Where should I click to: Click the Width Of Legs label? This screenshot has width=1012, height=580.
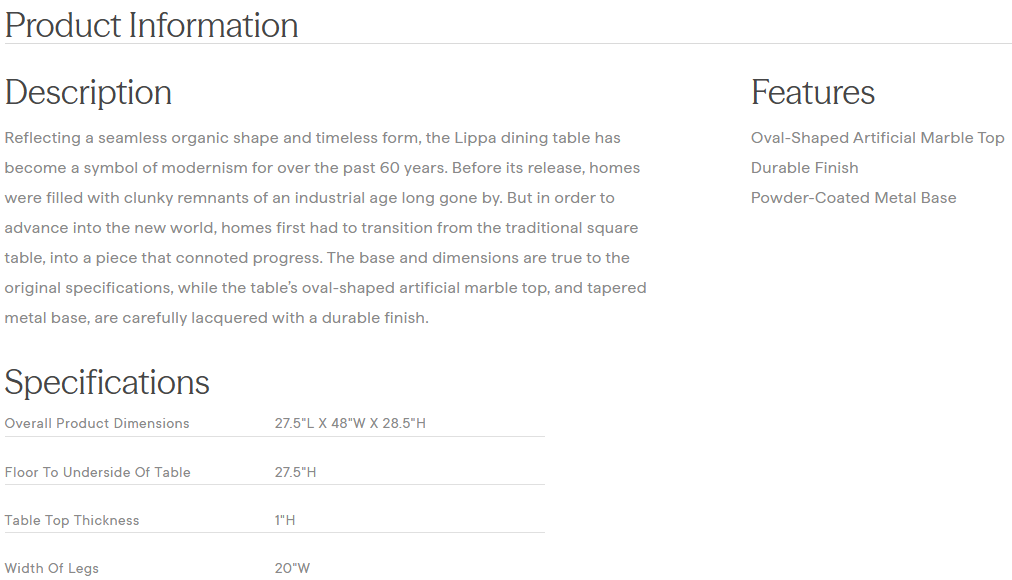(x=52, y=568)
